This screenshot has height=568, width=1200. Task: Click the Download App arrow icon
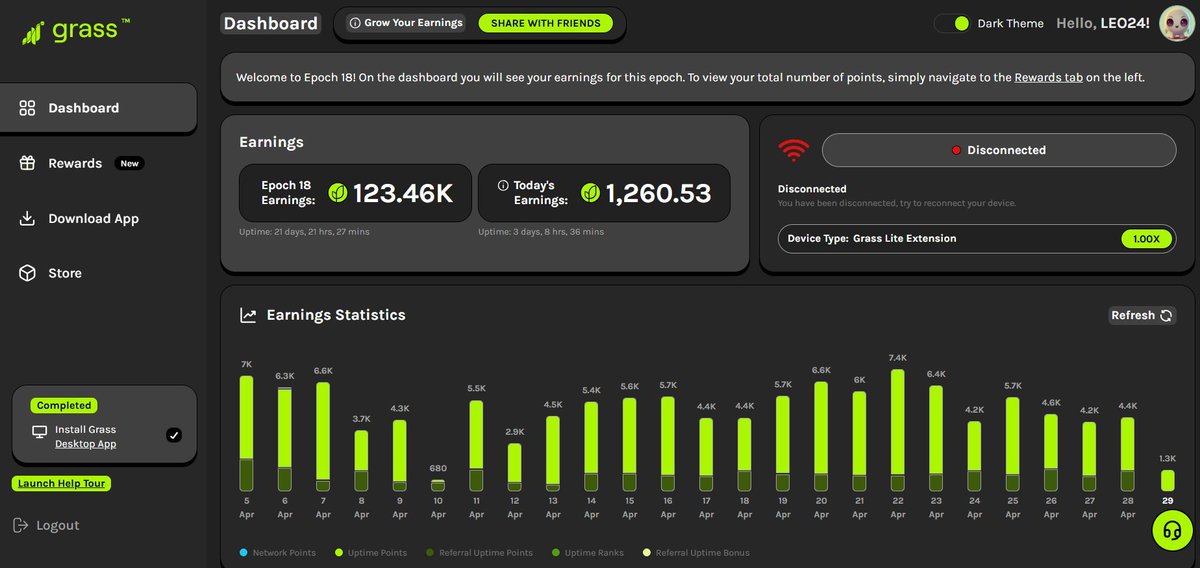tap(27, 218)
